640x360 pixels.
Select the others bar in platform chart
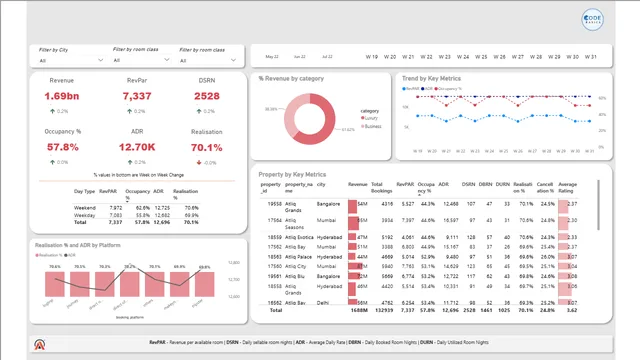155,284
